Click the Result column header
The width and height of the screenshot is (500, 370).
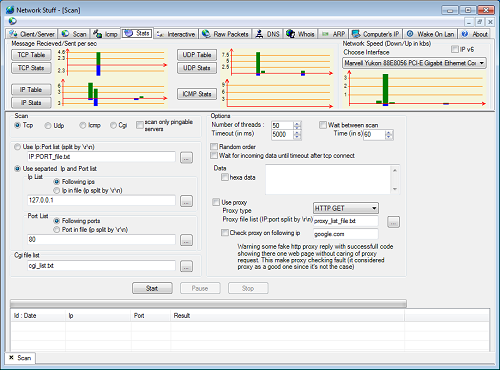click(287, 316)
